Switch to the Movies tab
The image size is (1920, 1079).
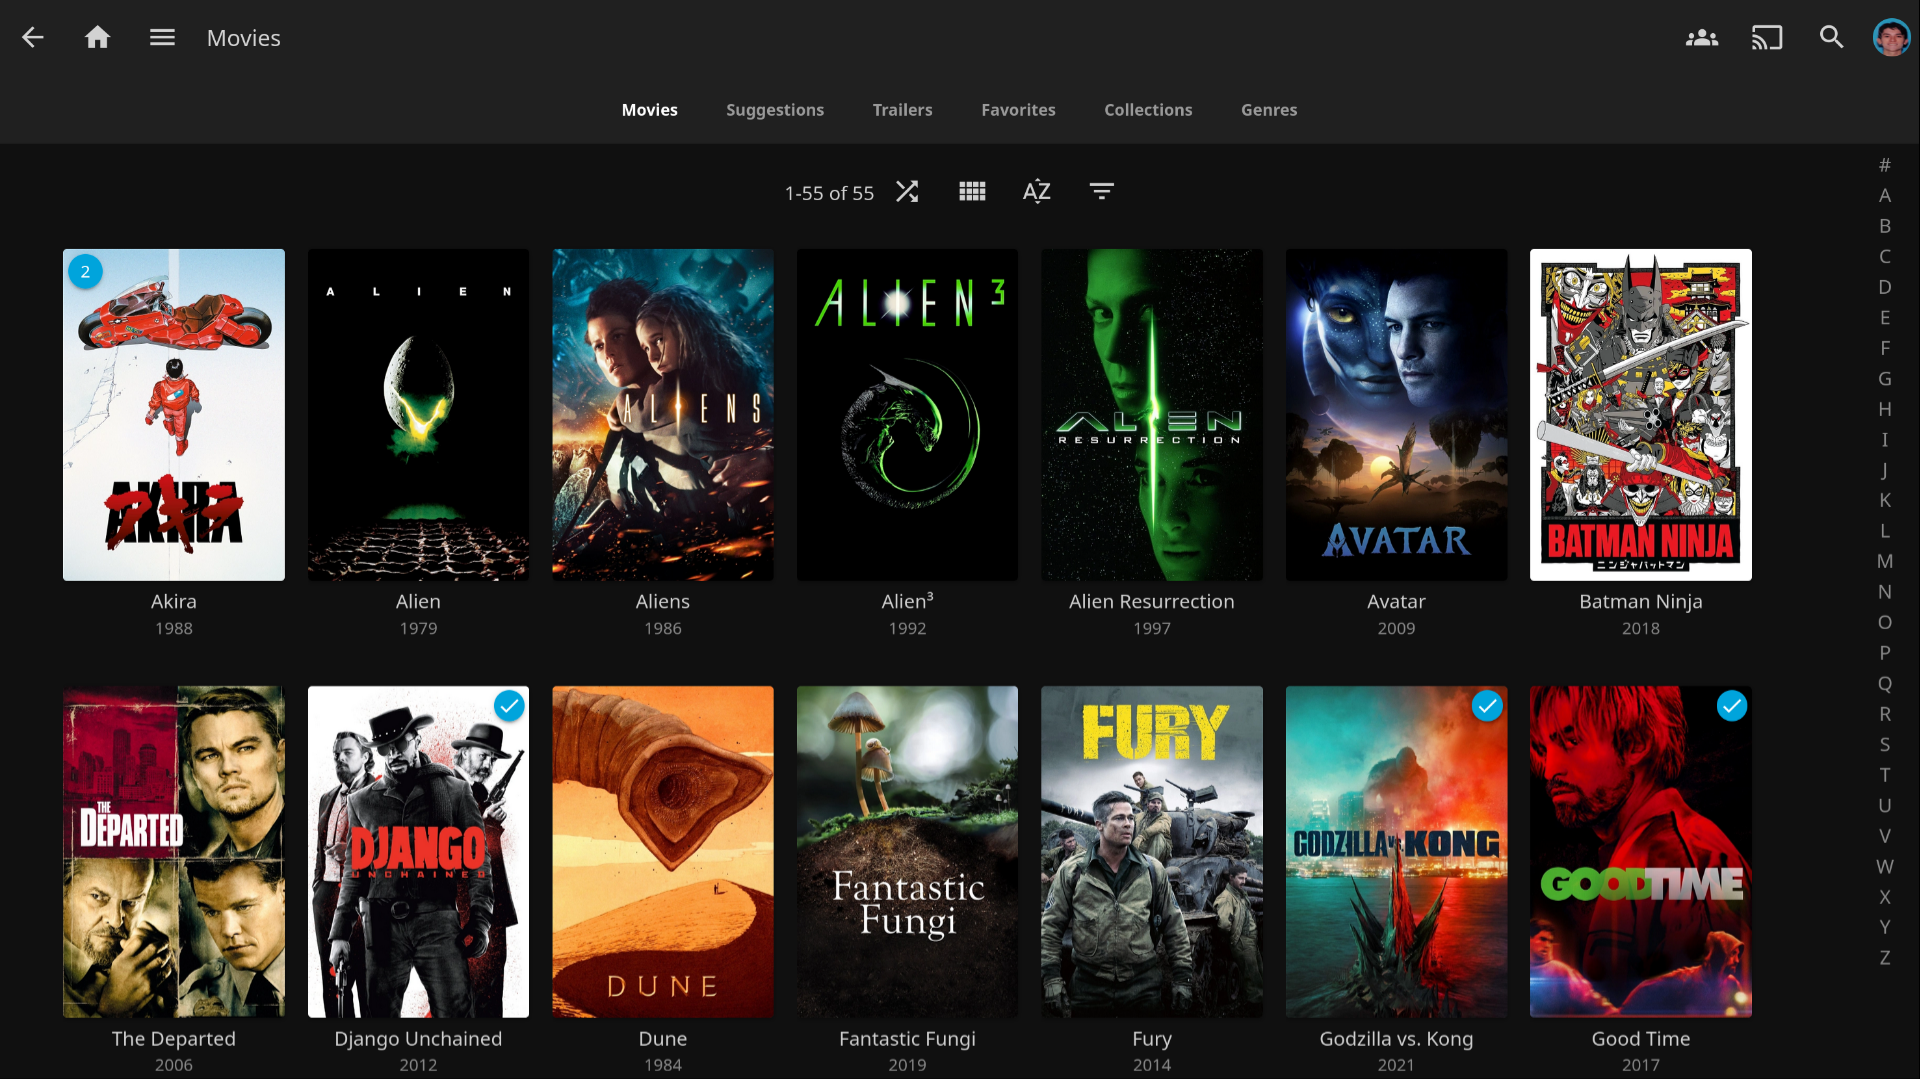(x=650, y=110)
